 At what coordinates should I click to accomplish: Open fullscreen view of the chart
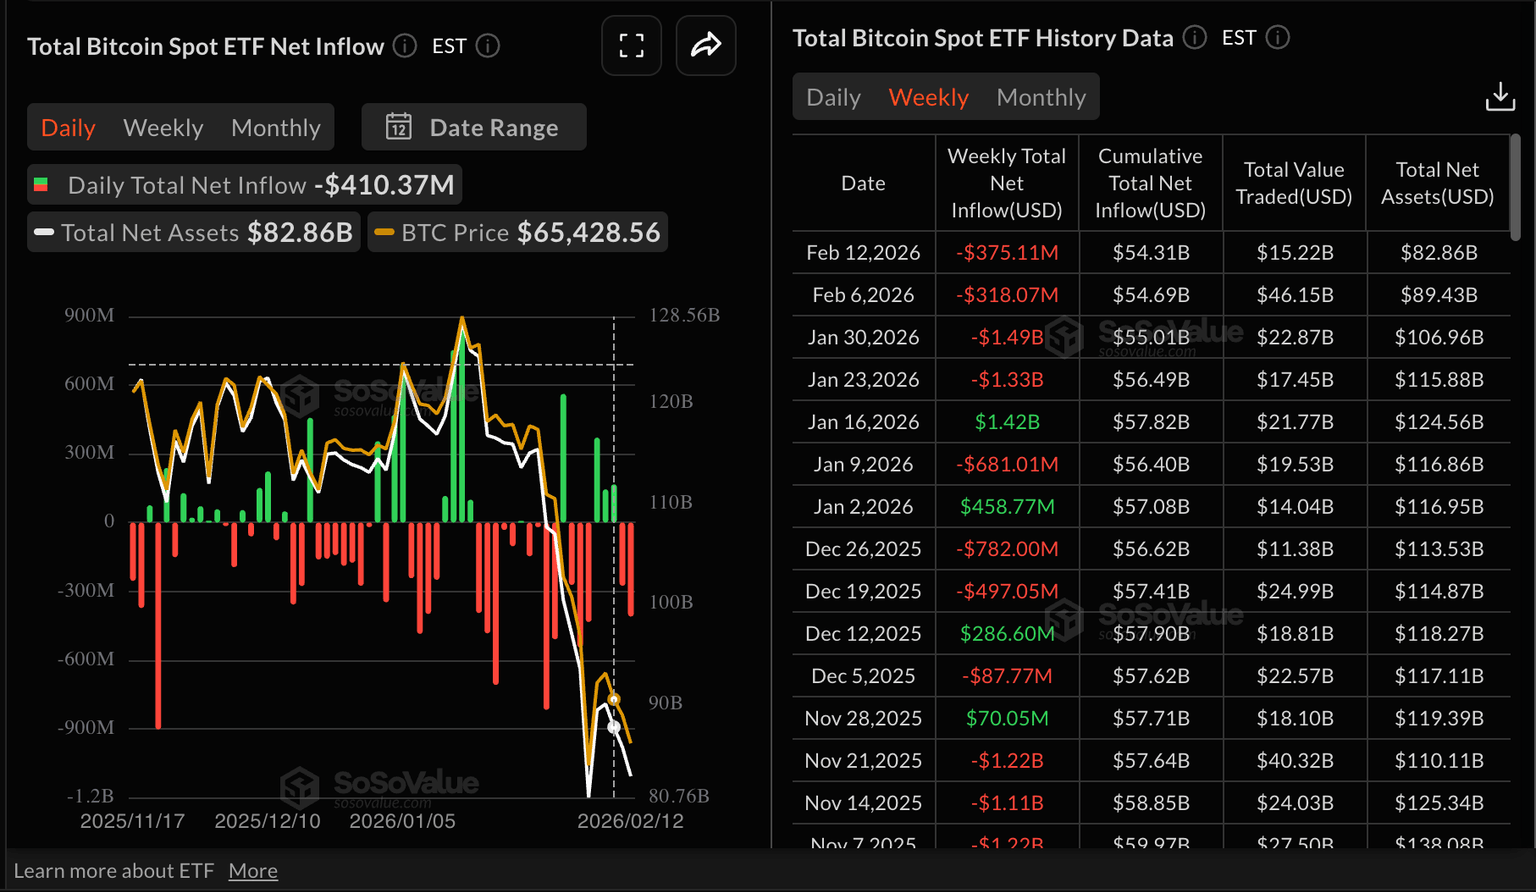coord(631,46)
